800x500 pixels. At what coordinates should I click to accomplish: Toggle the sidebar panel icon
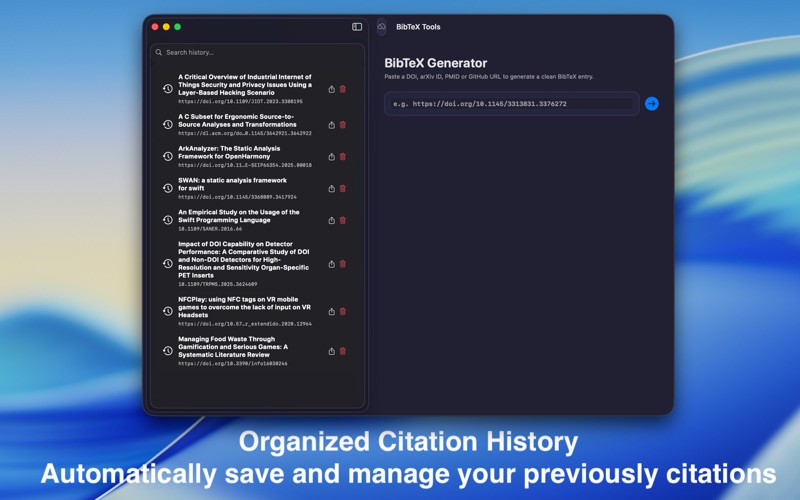point(357,27)
